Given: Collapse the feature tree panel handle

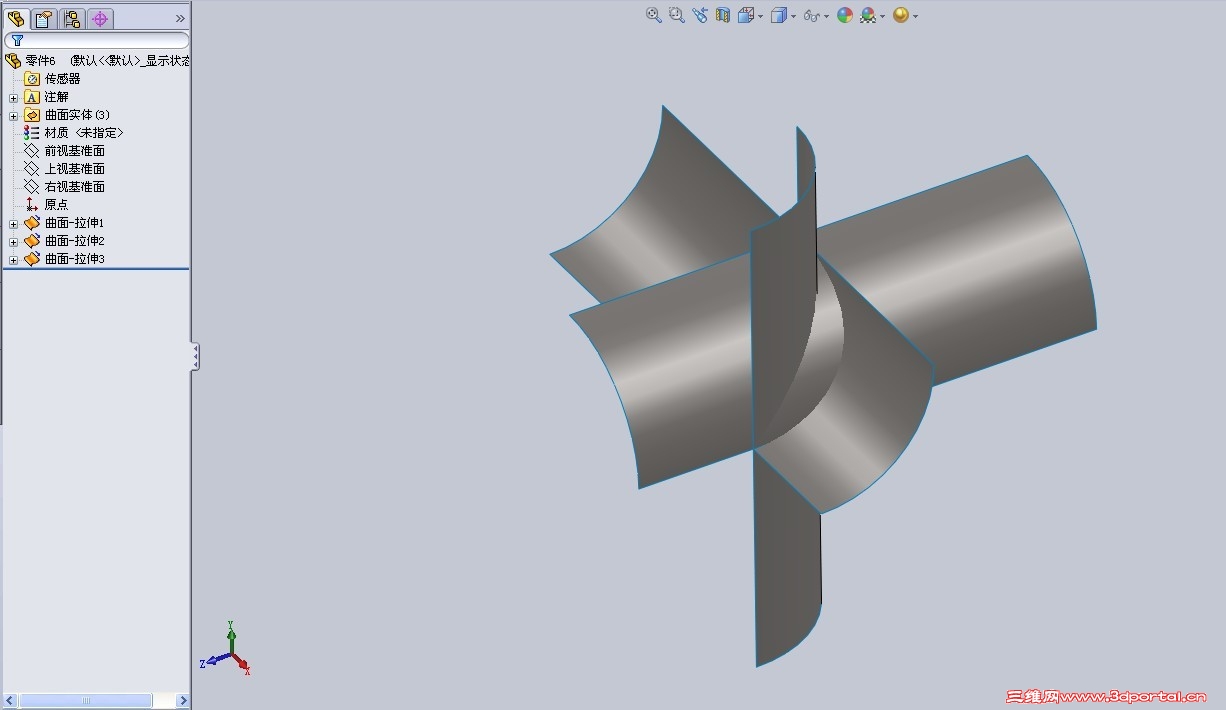Looking at the screenshot, I should [x=196, y=356].
